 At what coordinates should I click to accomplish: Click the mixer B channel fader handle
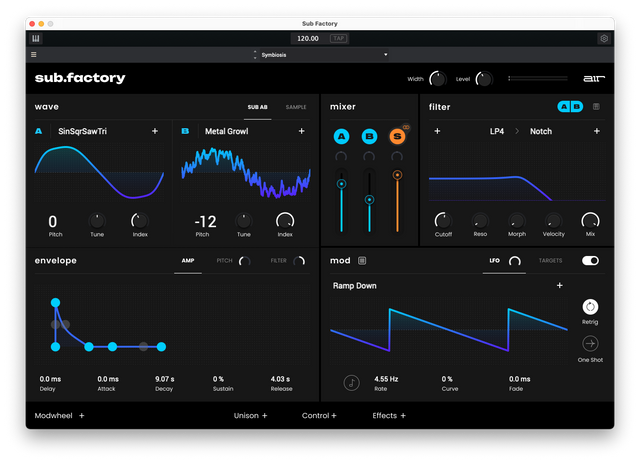369,200
